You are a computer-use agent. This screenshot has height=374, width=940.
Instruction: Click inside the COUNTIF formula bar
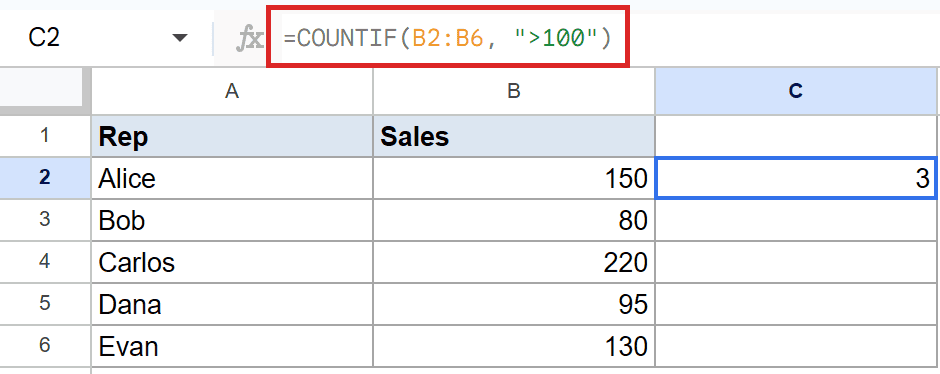point(447,38)
